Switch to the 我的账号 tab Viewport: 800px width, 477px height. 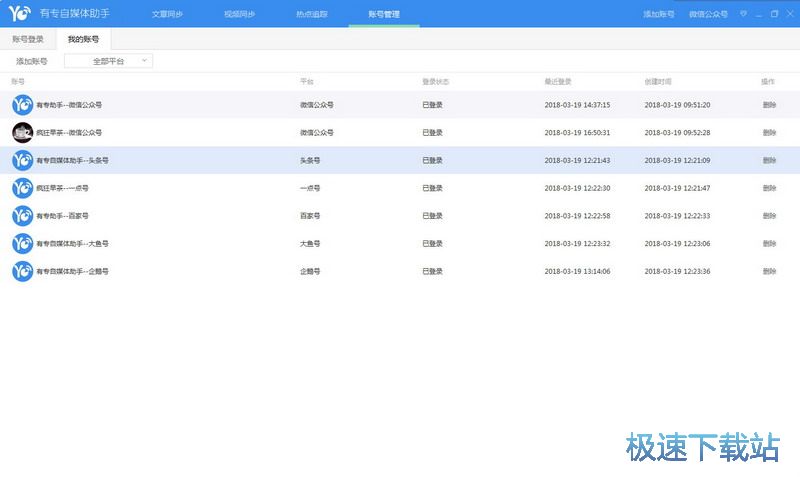[83, 39]
